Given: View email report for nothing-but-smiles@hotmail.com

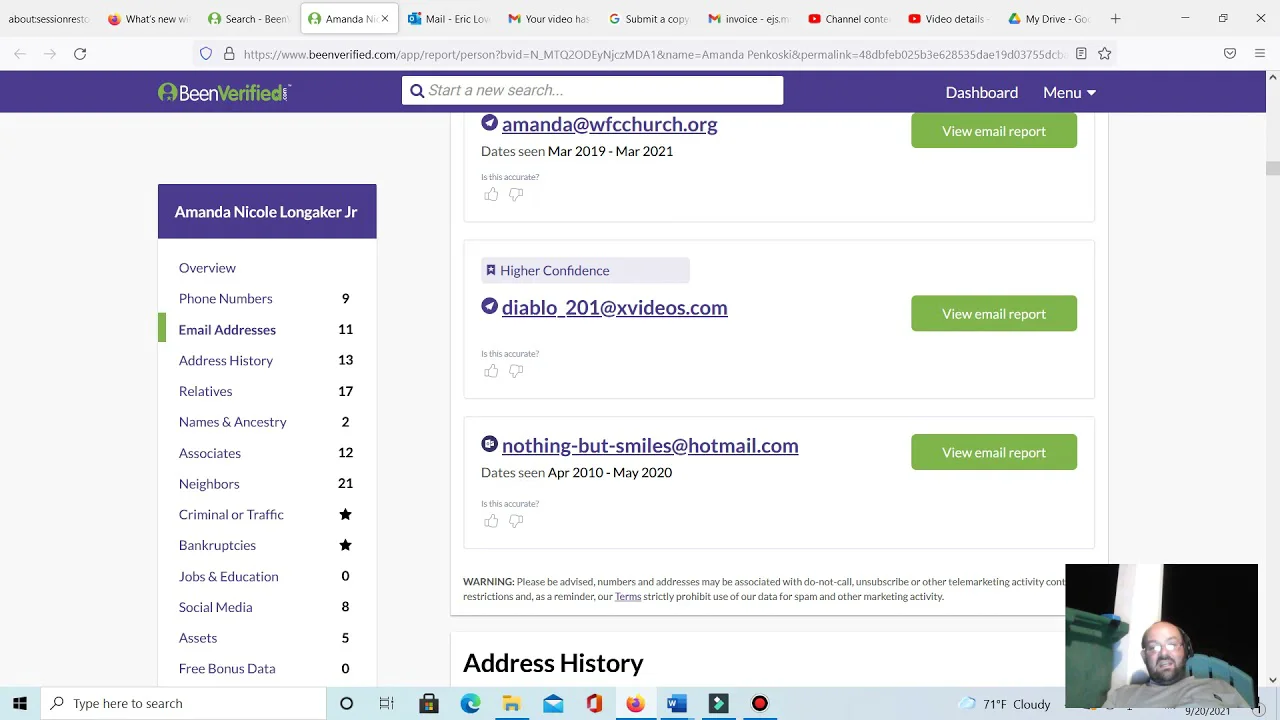Looking at the screenshot, I should pyautogui.click(x=993, y=452).
